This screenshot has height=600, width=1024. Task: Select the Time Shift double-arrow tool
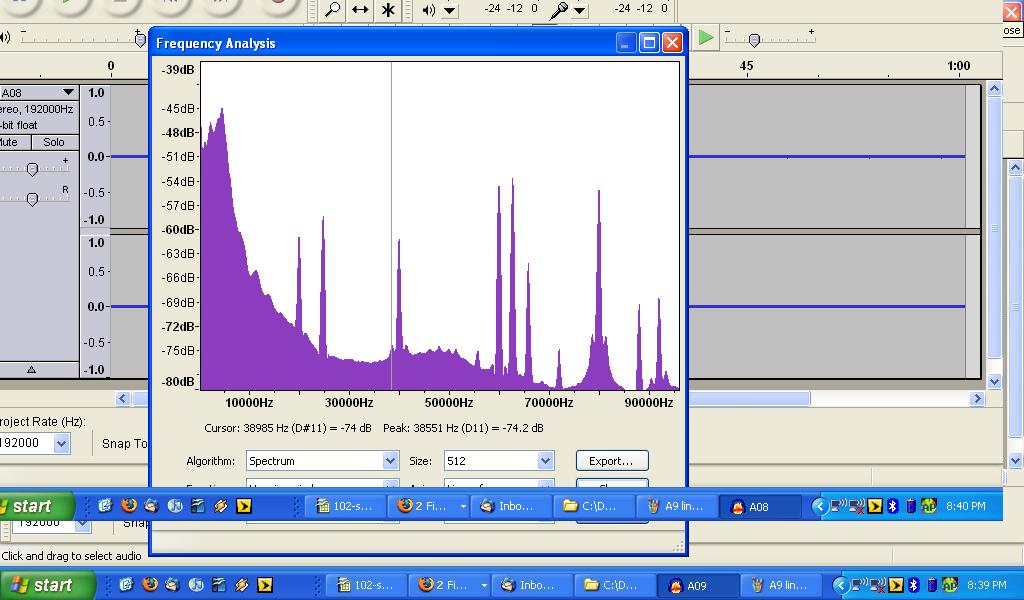[x=360, y=10]
